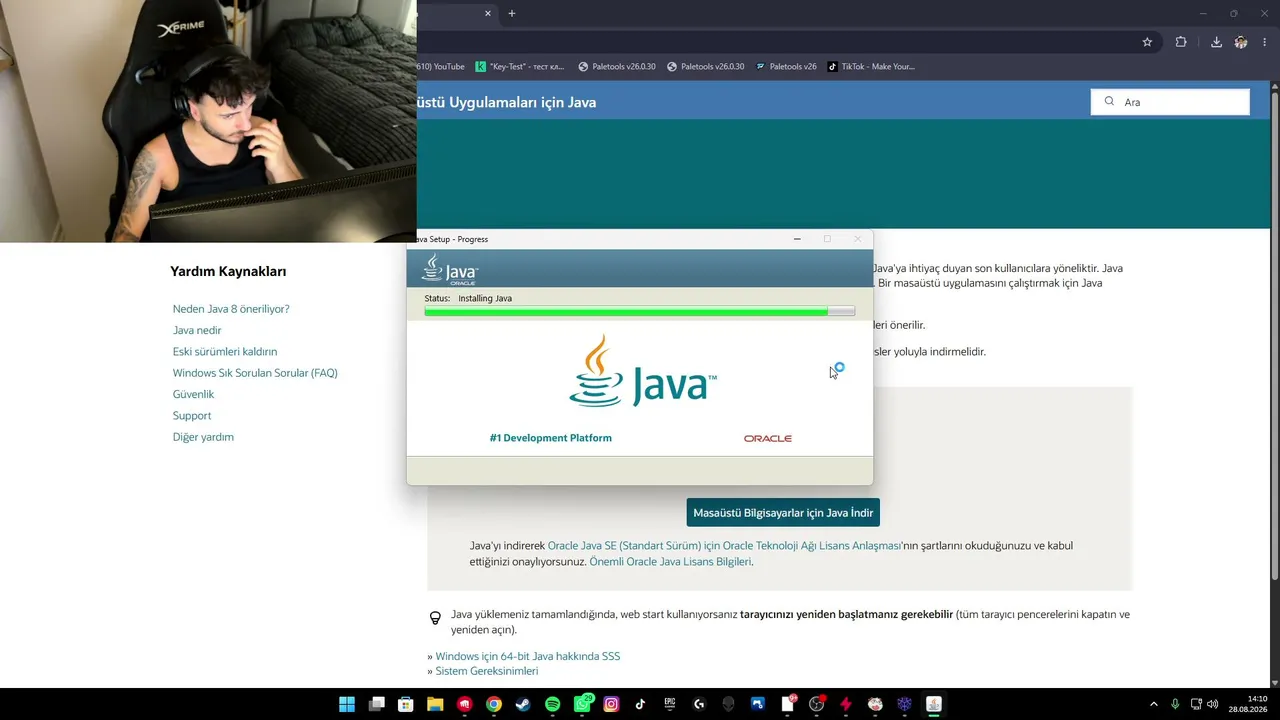Open Alienware app from the taskbar
This screenshot has height=720, width=1280.
[x=728, y=704]
